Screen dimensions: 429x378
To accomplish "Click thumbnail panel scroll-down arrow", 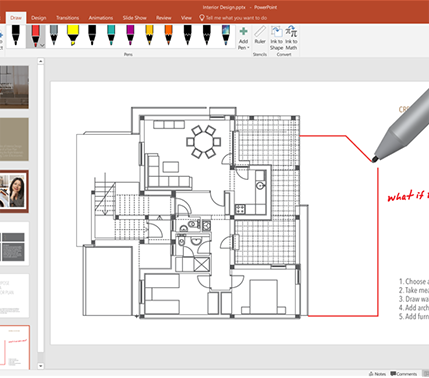I will [41, 366].
